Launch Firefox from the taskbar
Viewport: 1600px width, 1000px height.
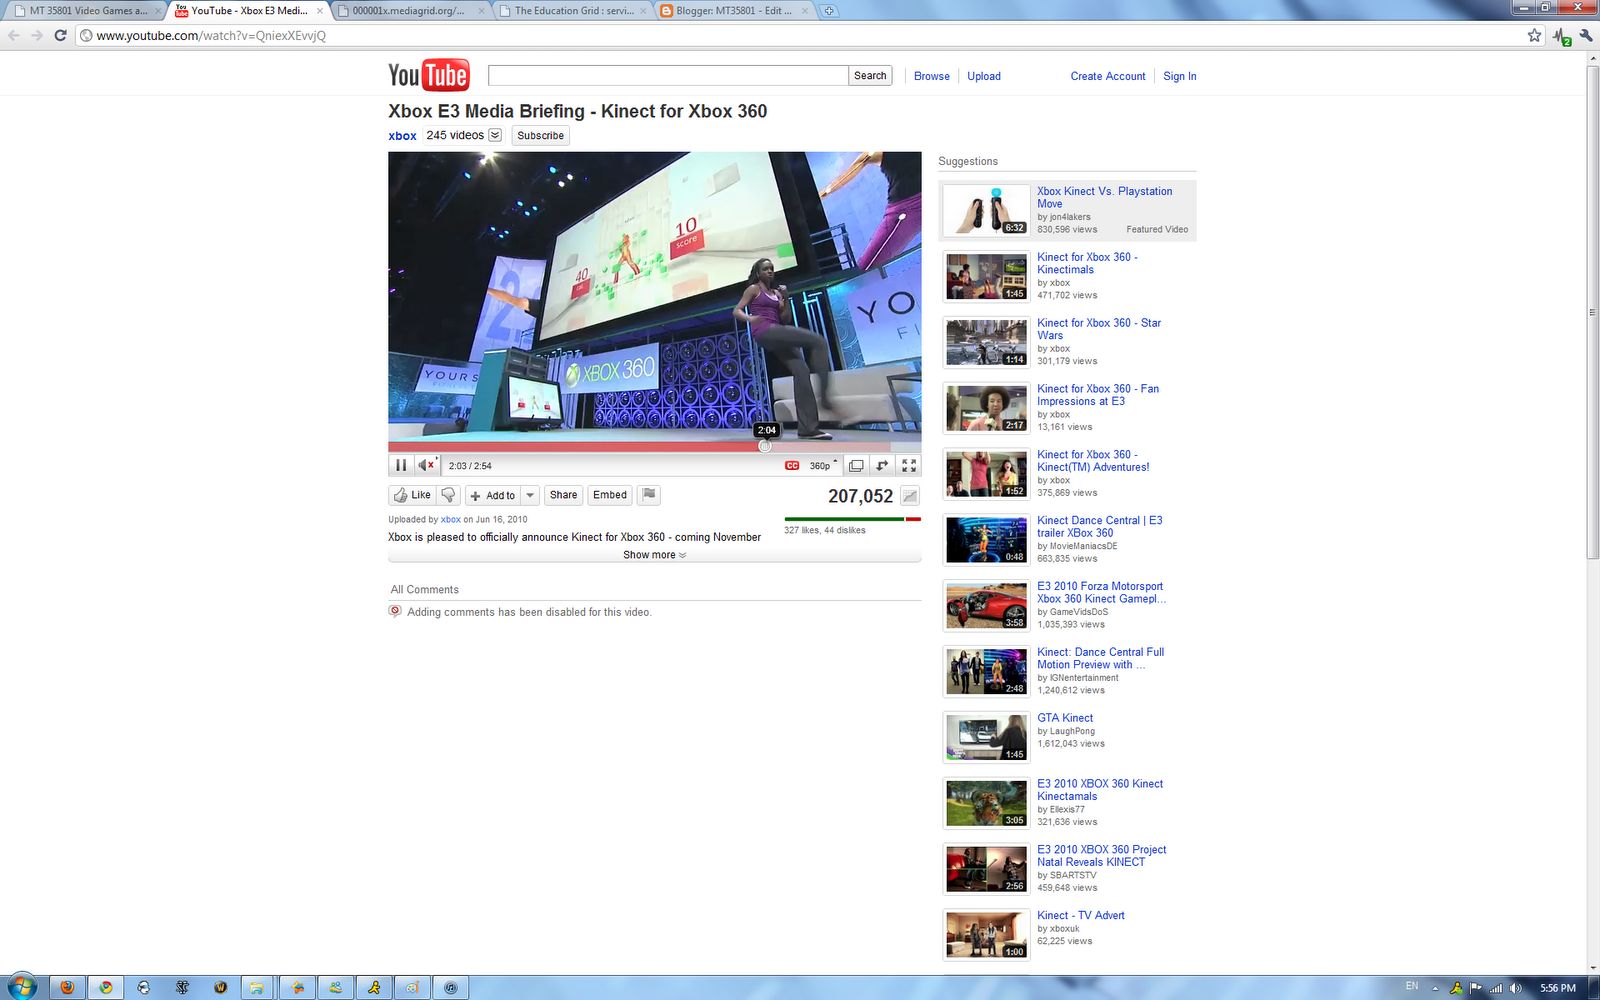tap(67, 987)
